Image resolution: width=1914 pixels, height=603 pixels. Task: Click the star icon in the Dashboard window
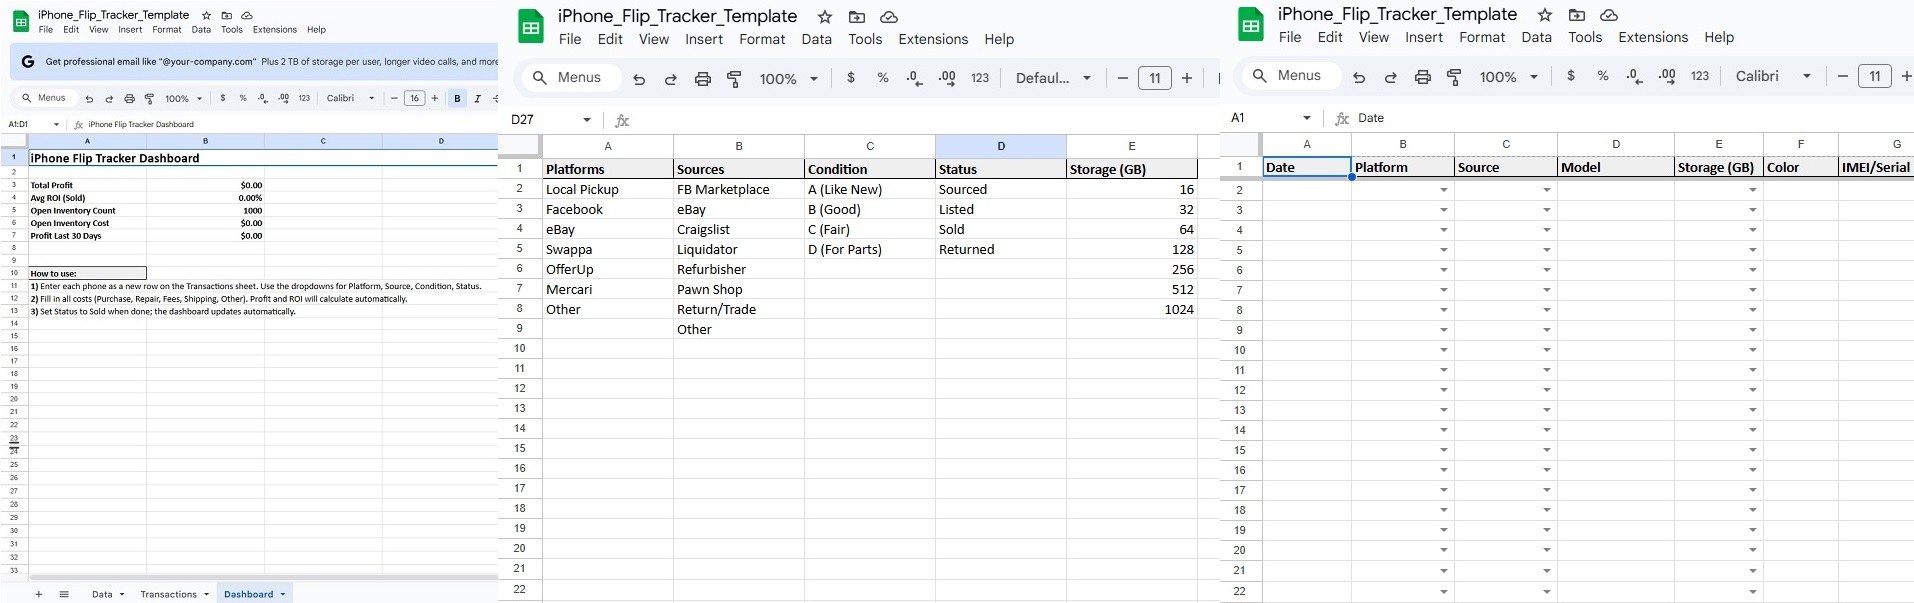[x=206, y=15]
